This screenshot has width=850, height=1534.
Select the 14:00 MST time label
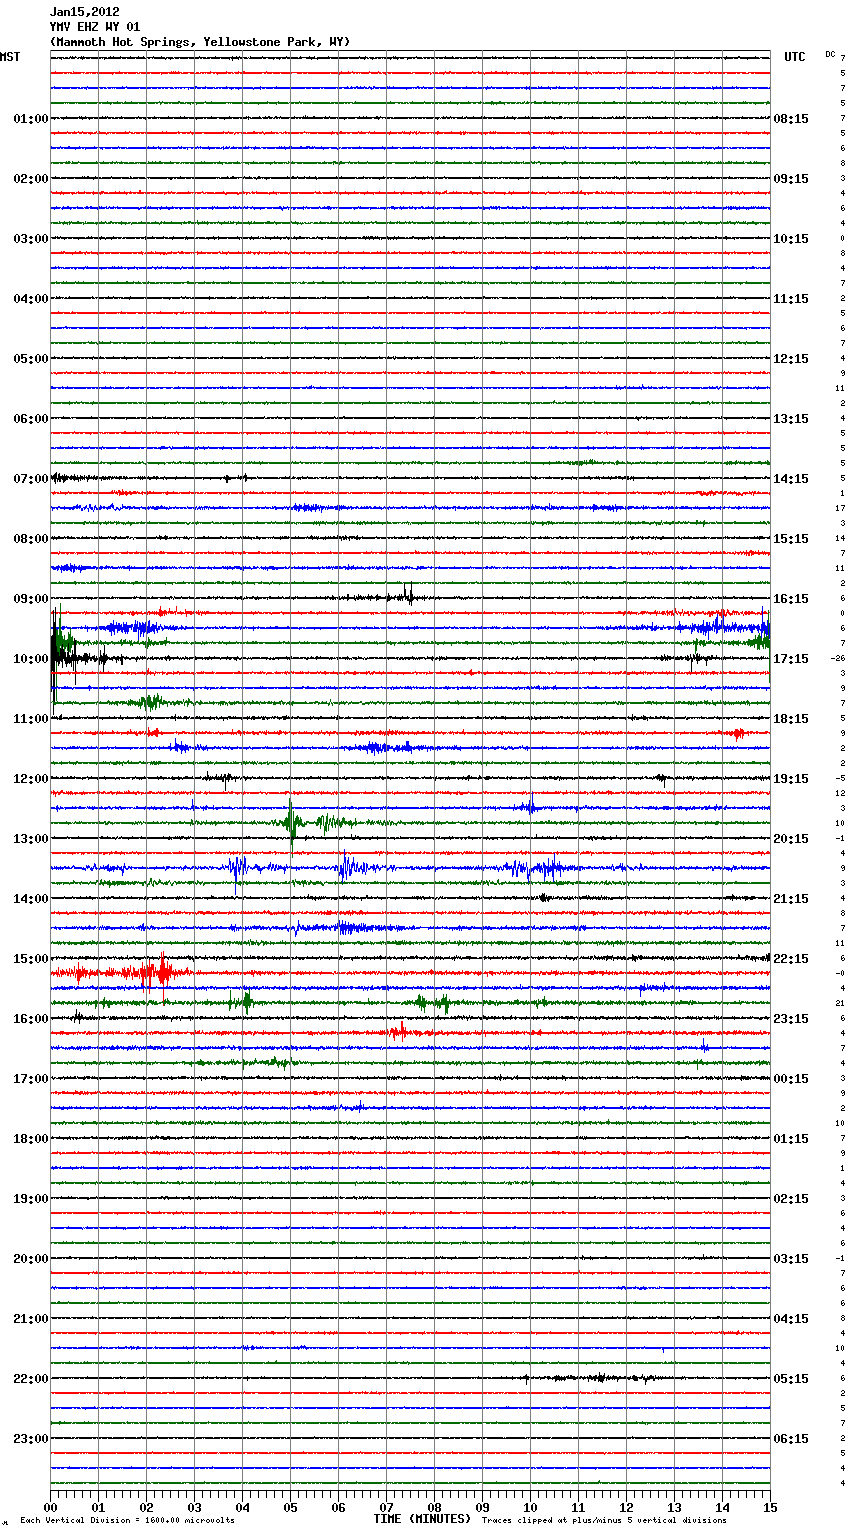[x=31, y=899]
